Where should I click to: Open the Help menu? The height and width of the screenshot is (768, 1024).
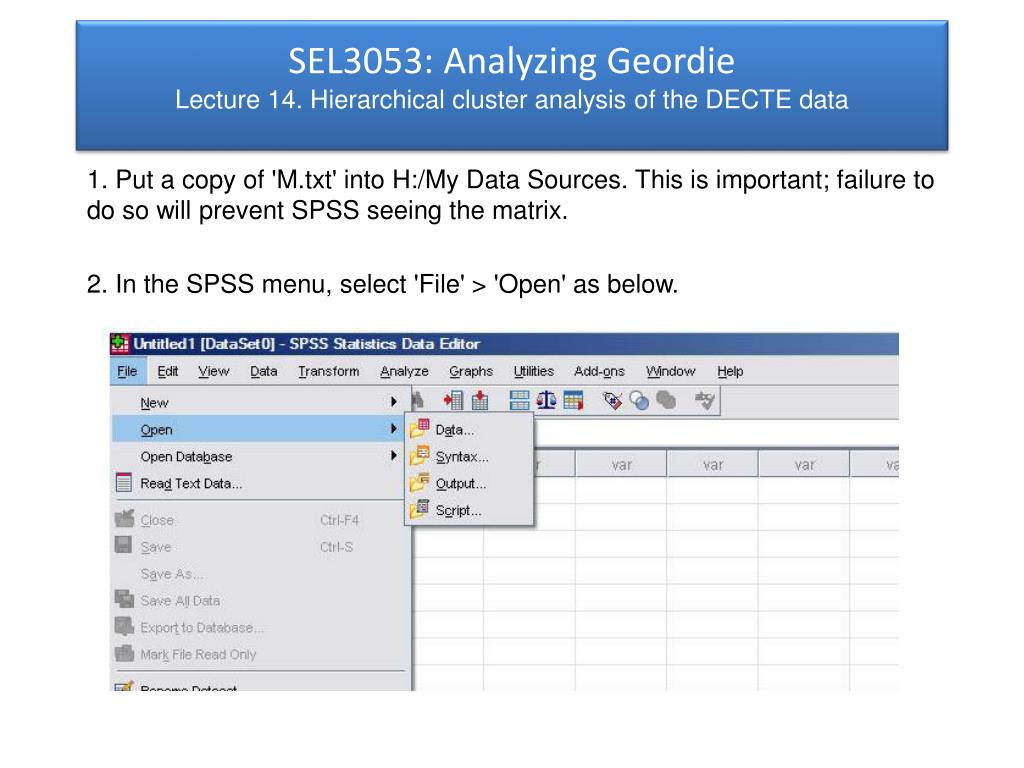730,371
